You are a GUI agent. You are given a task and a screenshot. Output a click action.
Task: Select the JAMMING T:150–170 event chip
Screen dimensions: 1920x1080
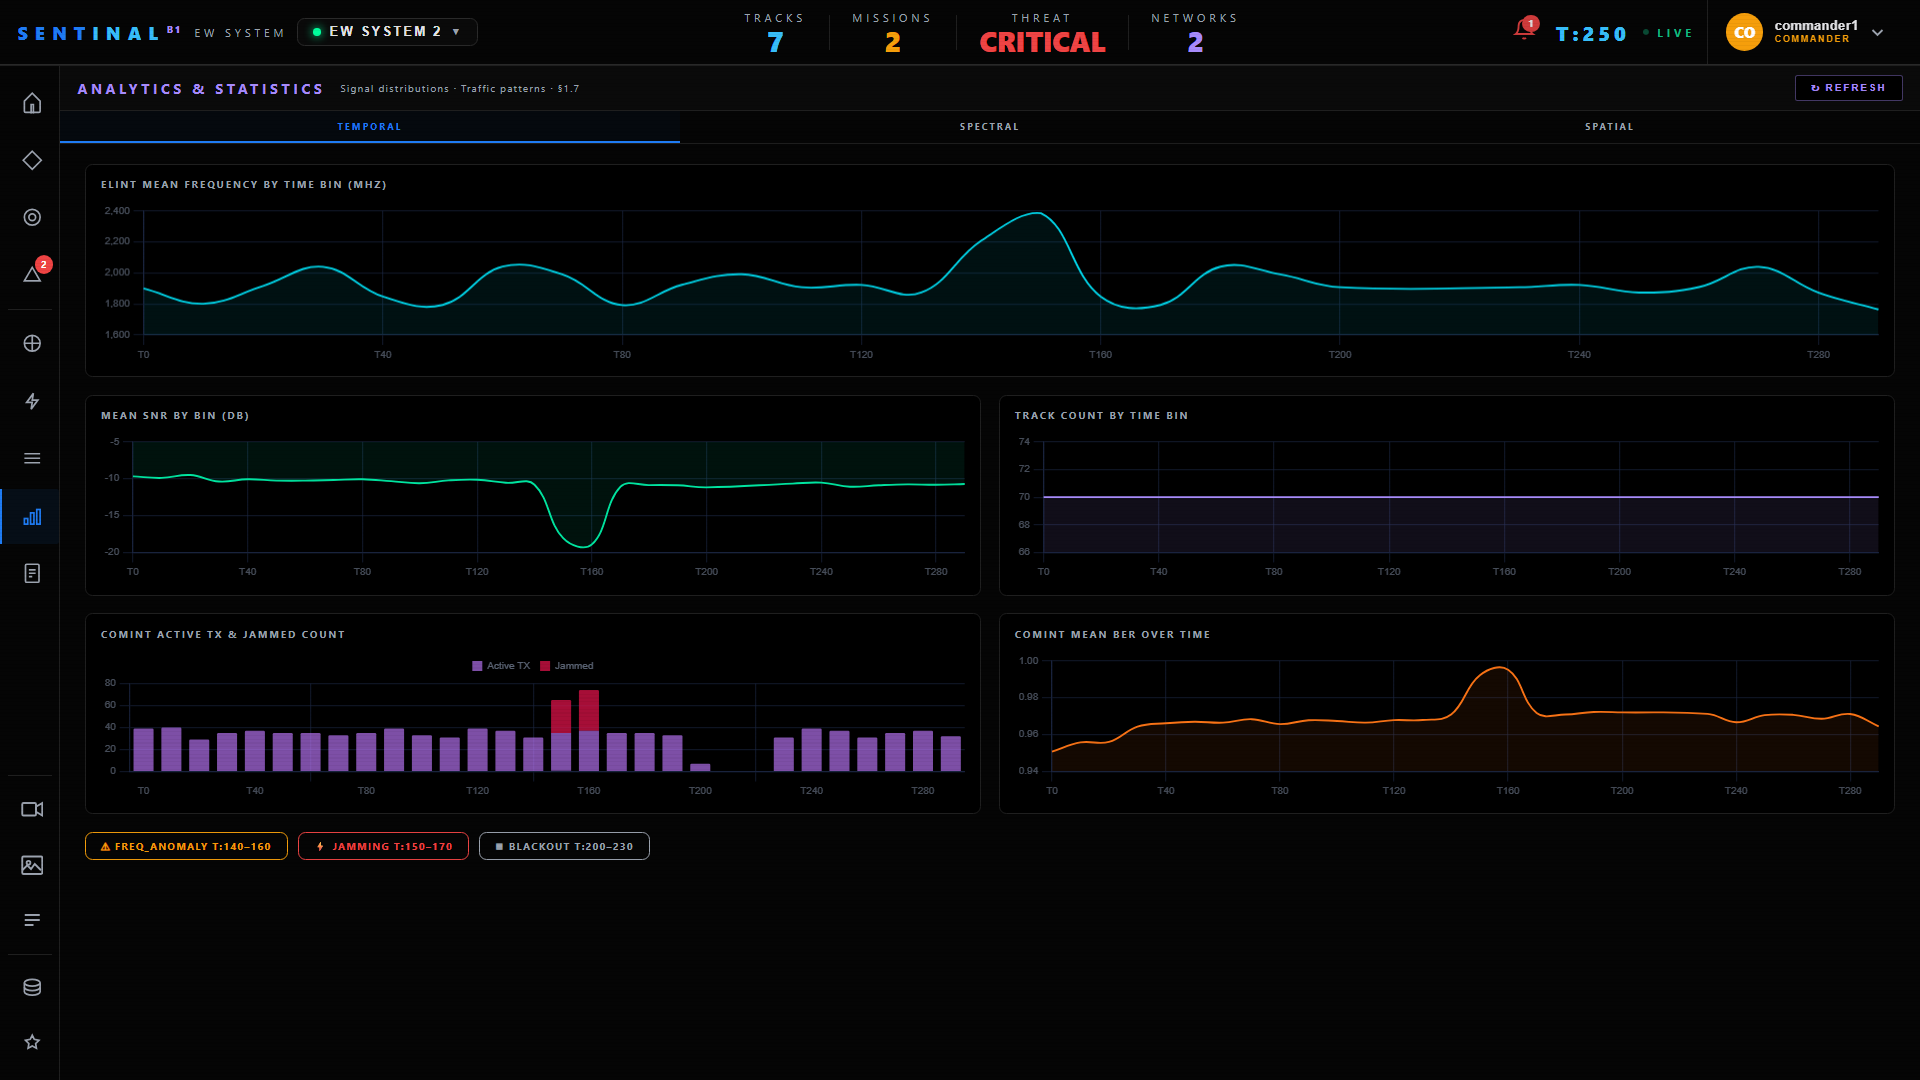click(383, 846)
